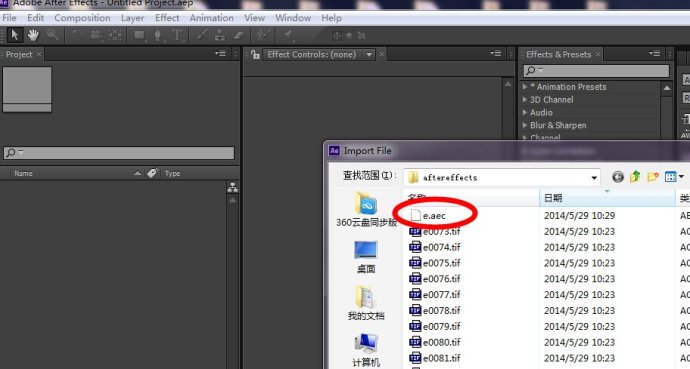Open the aftereffects folder location dropdown
The height and width of the screenshot is (369, 690).
click(594, 178)
